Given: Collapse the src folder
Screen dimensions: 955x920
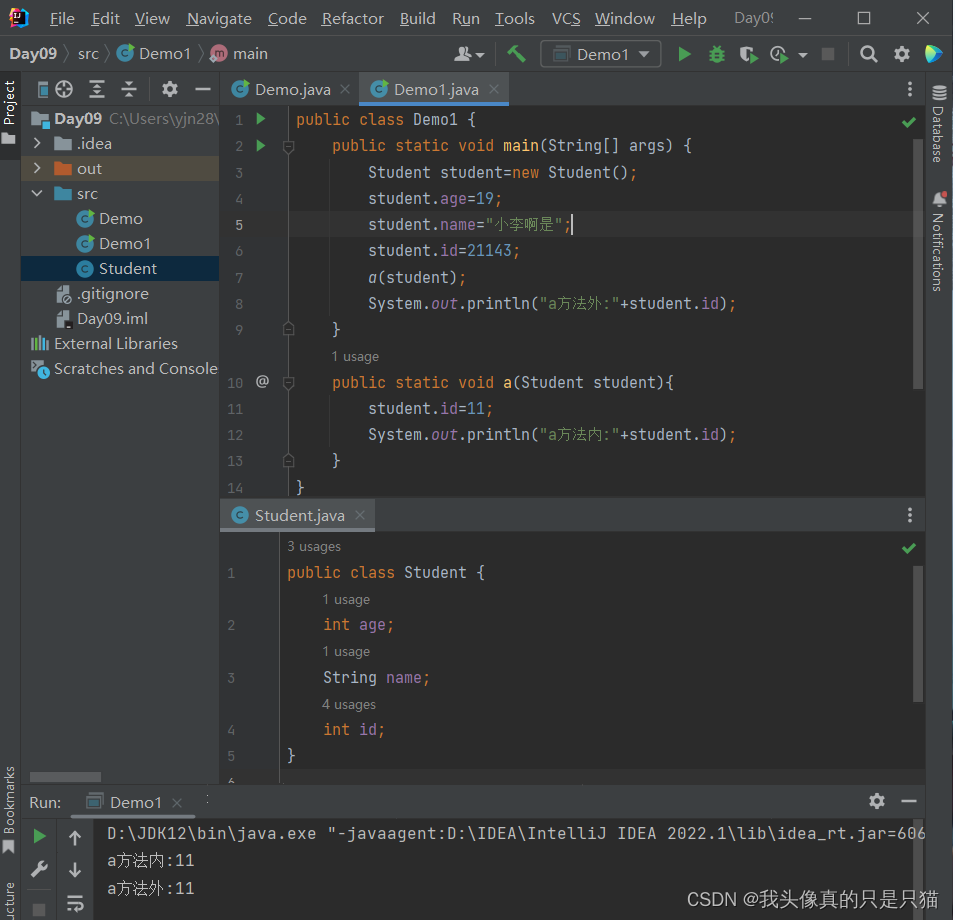Looking at the screenshot, I should (37, 193).
